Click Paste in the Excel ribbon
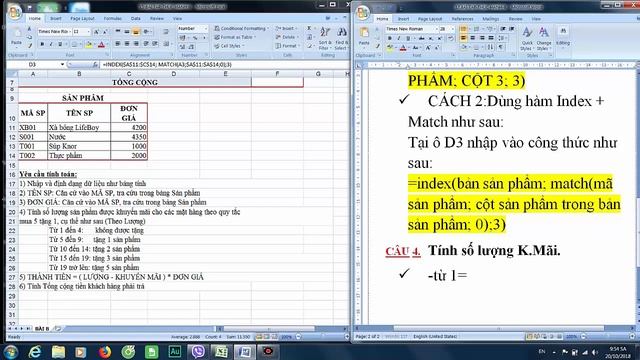The width and height of the screenshot is (640, 360). click(16, 38)
